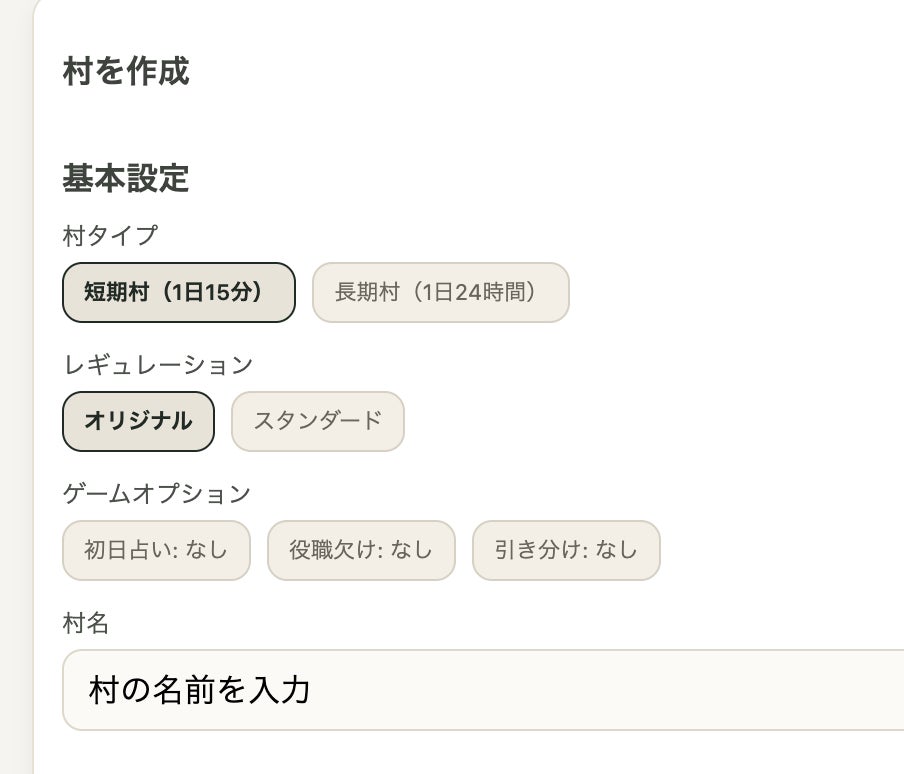Viewport: 904px width, 774px height.
Task: Choose the 長期村（1日24時間） option
Action: click(441, 292)
